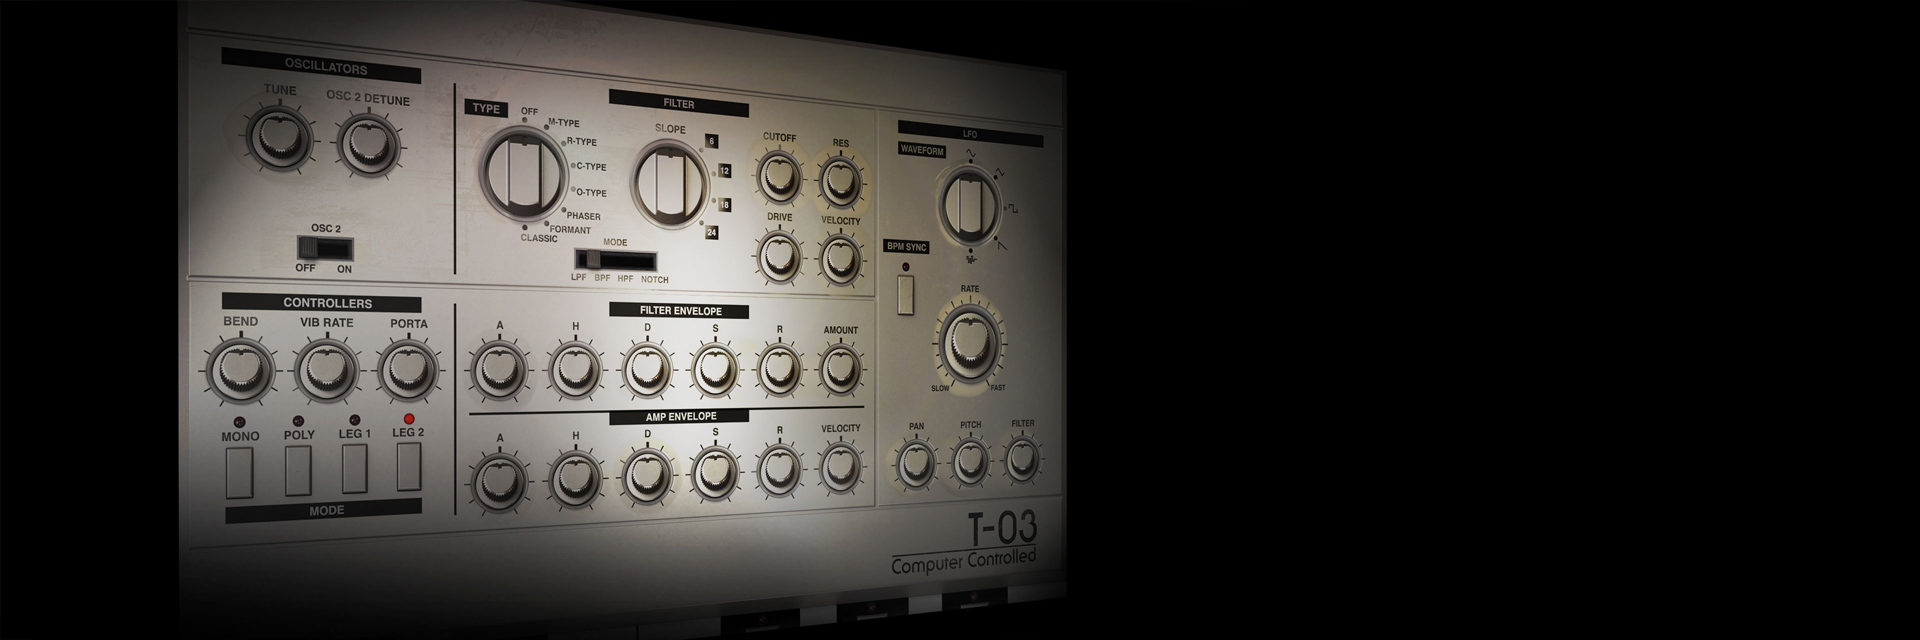Select the FORMANT filter label
Screen dimensions: 1920x640
570,230
